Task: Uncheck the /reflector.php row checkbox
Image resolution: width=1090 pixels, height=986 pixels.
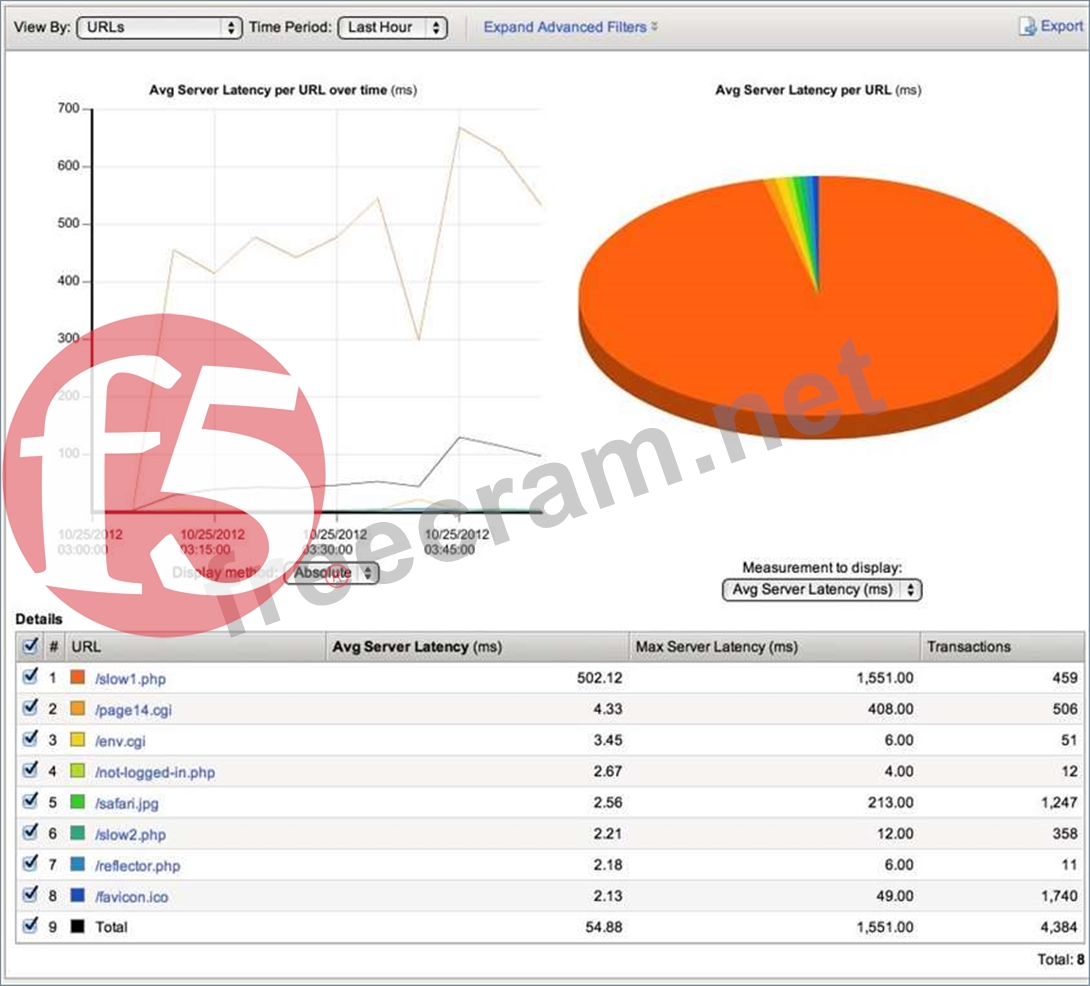Action: point(30,864)
